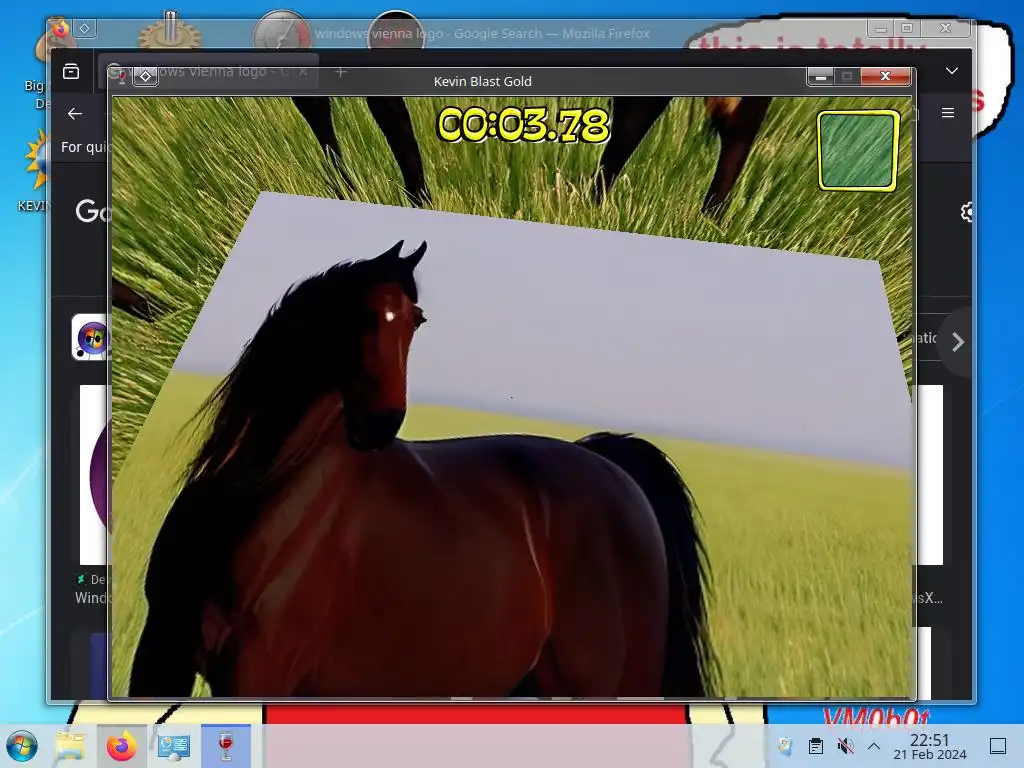Image resolution: width=1024 pixels, height=768 pixels.
Task: Open a new Firefox tab with the plus
Action: coord(340,72)
